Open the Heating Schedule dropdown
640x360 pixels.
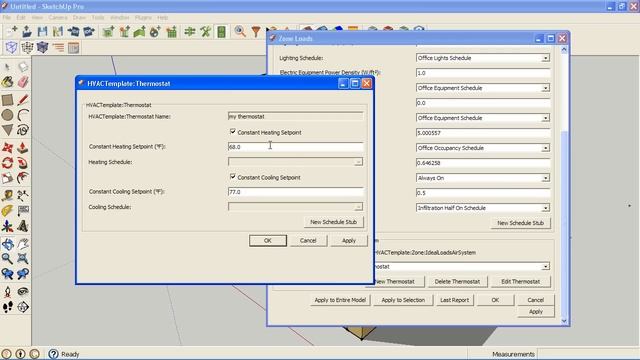358,162
